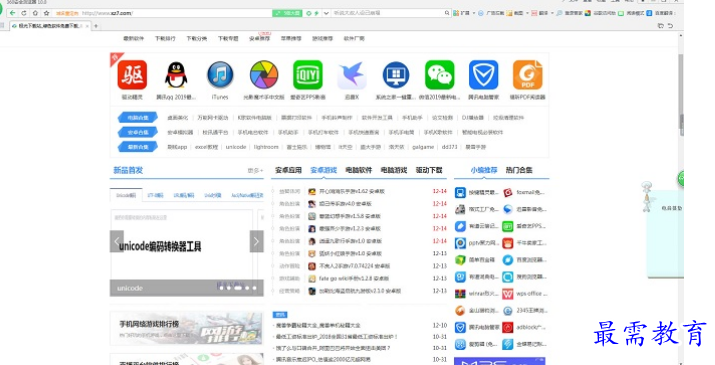Show the previous carousel slide
Image resolution: width=715 pixels, height=365 pixels.
(117, 241)
